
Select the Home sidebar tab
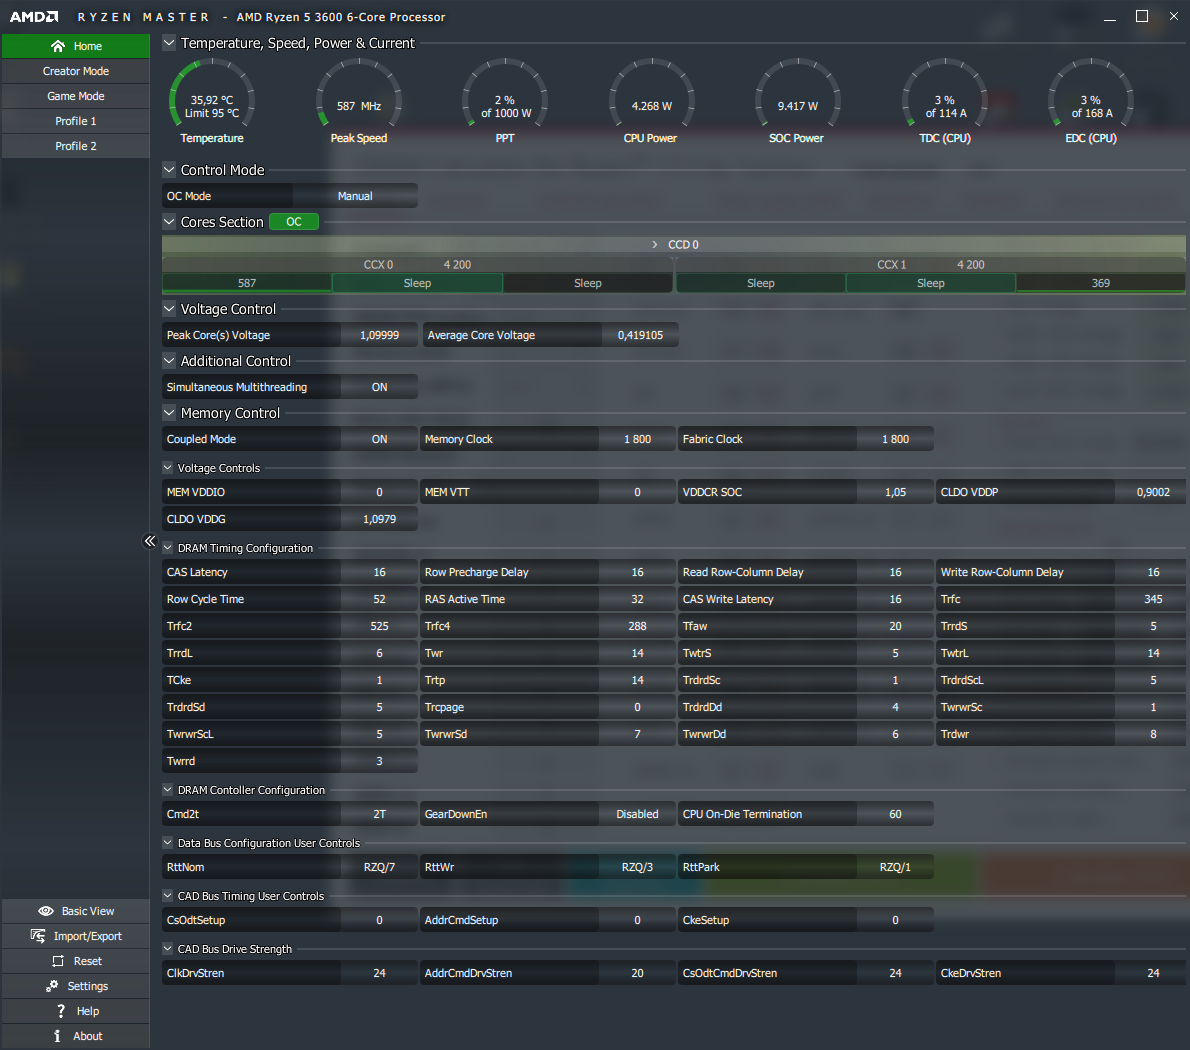(76, 46)
